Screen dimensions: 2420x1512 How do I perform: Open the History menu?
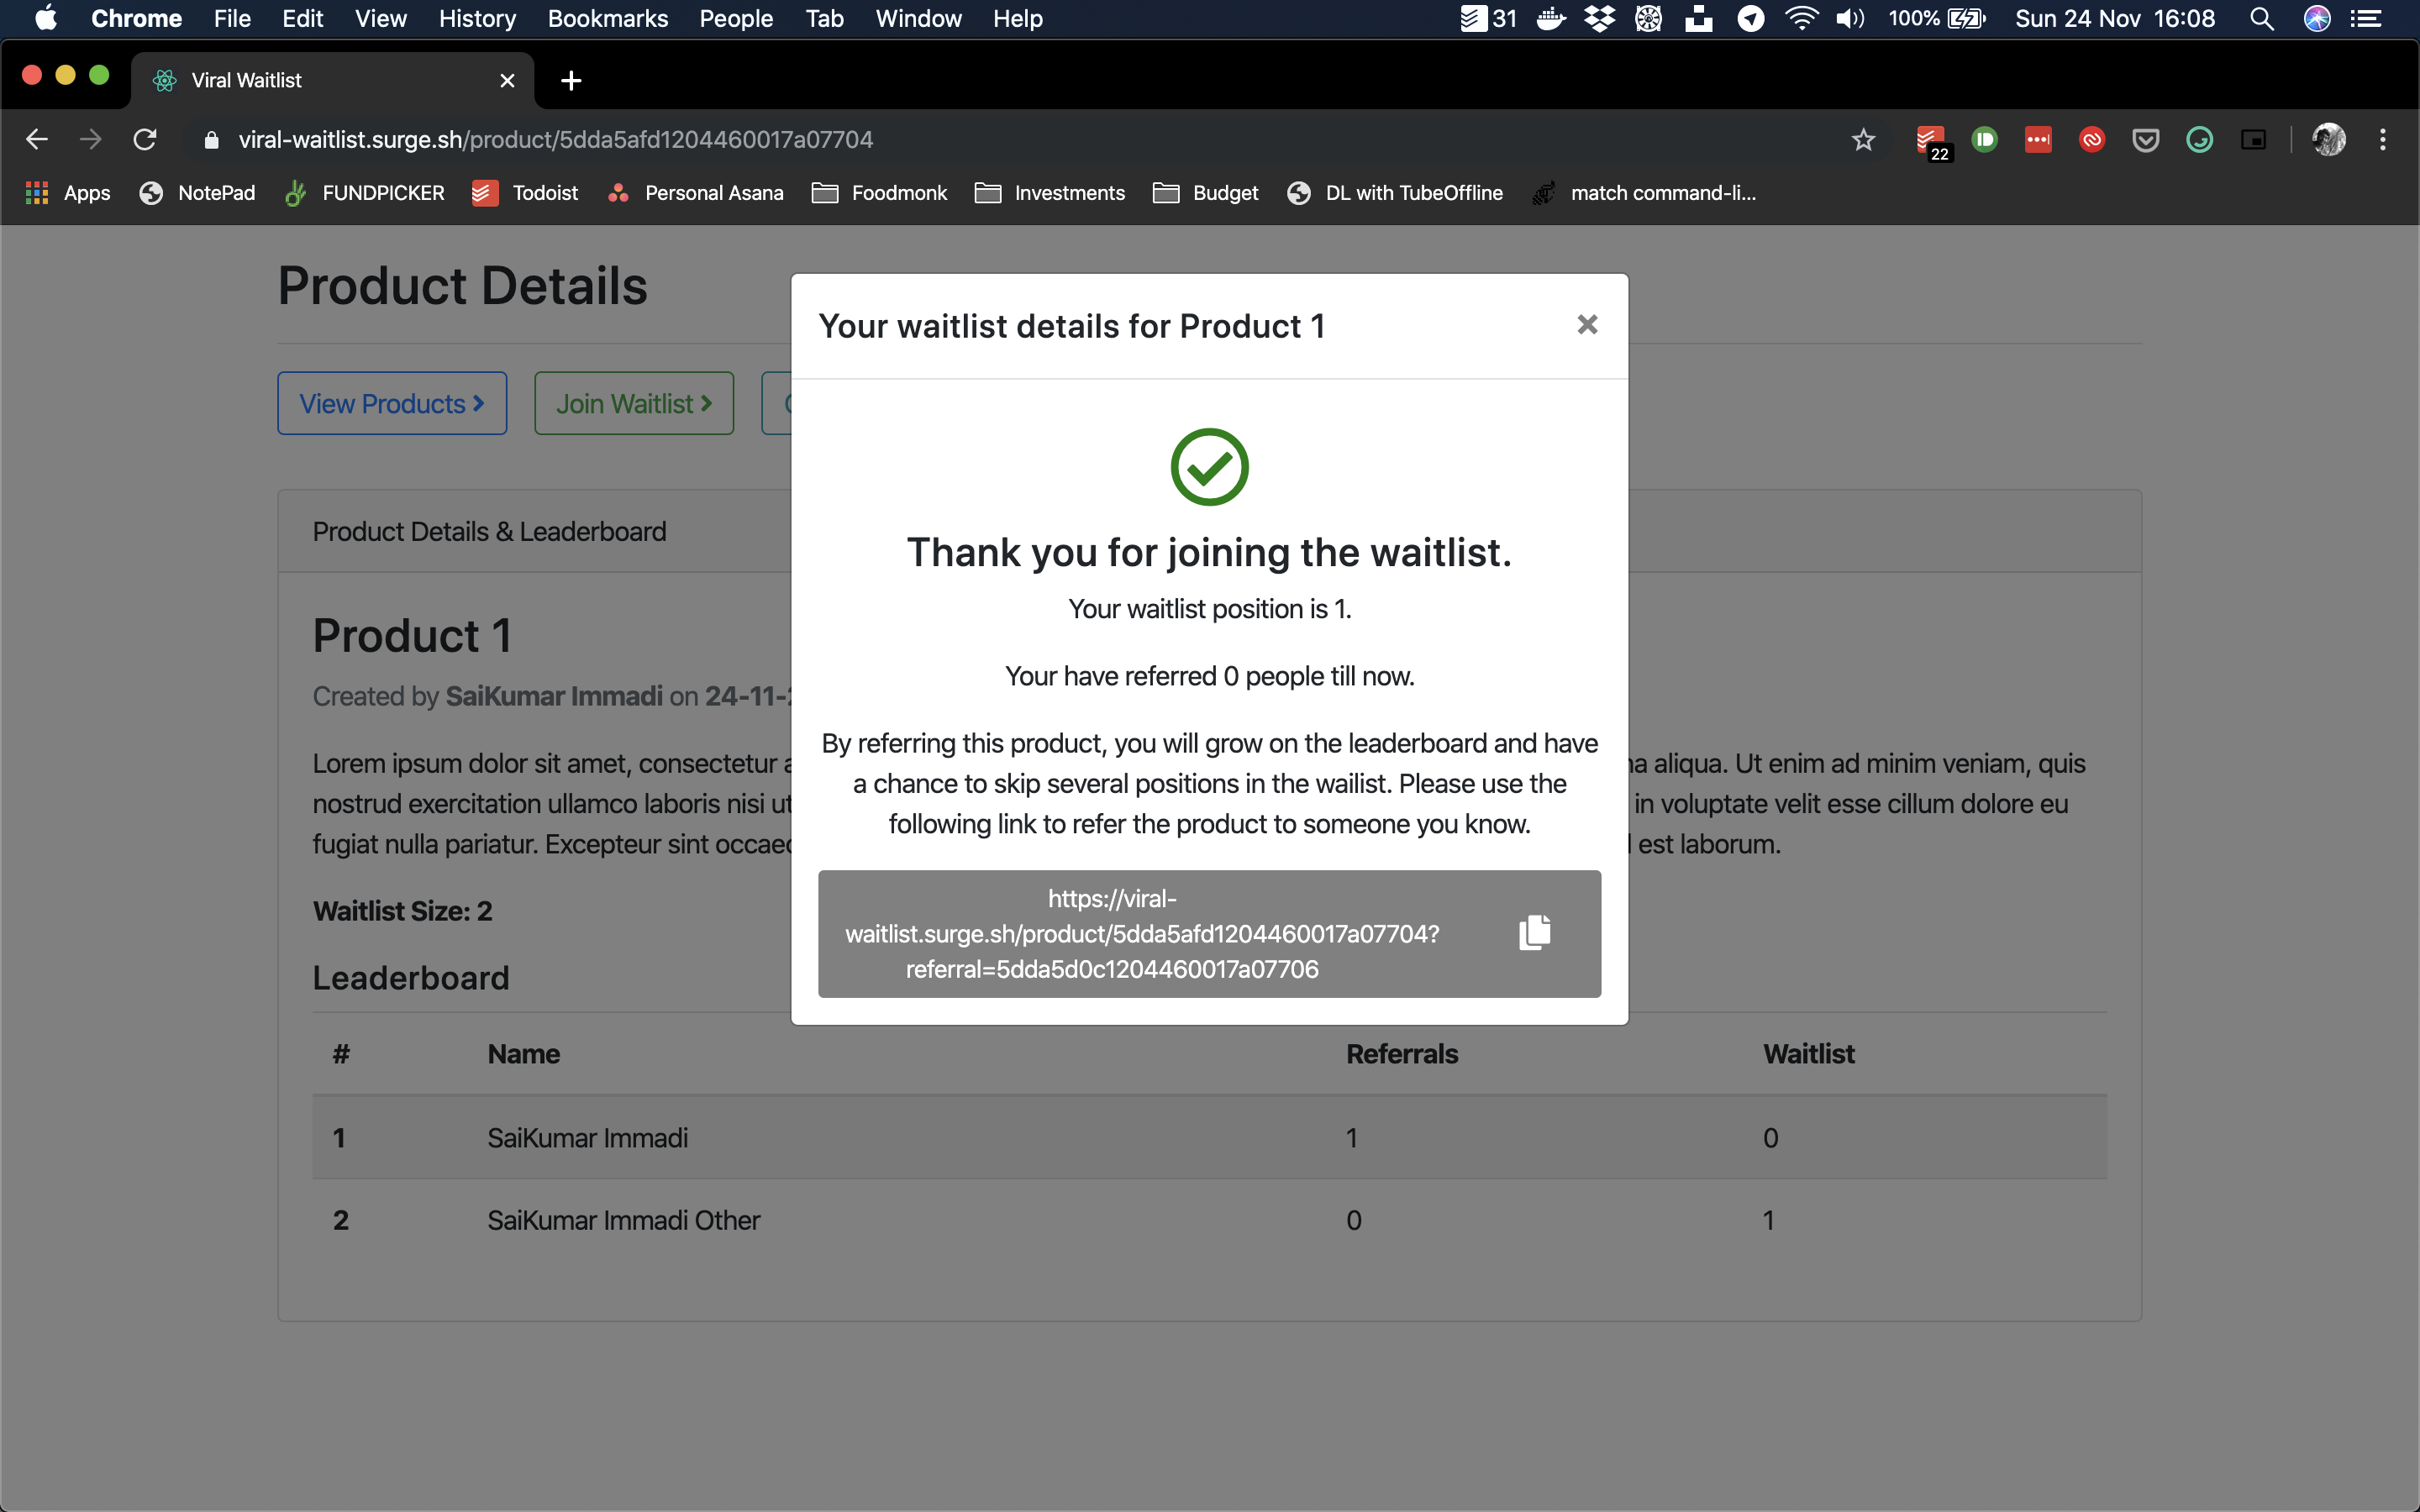(477, 19)
